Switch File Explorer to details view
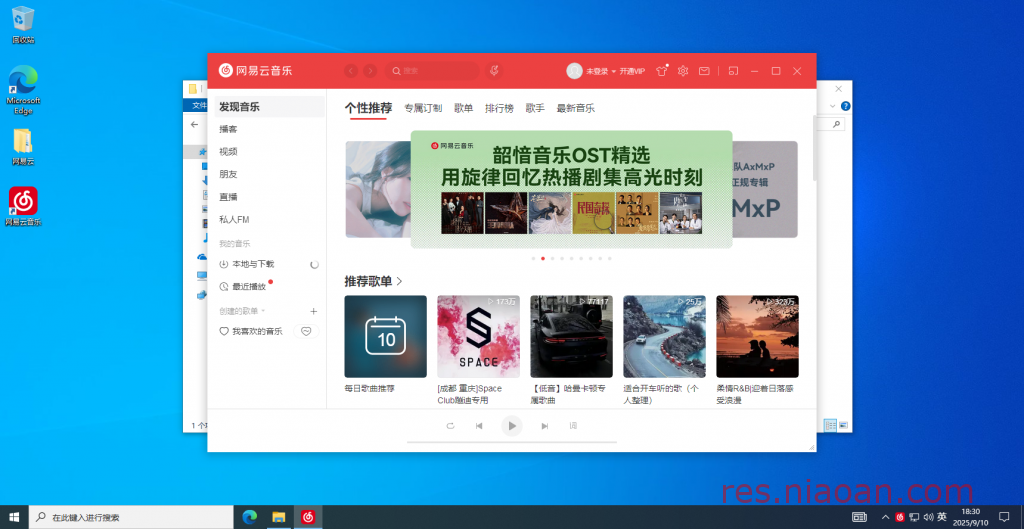This screenshot has height=529, width=1024. [830, 425]
